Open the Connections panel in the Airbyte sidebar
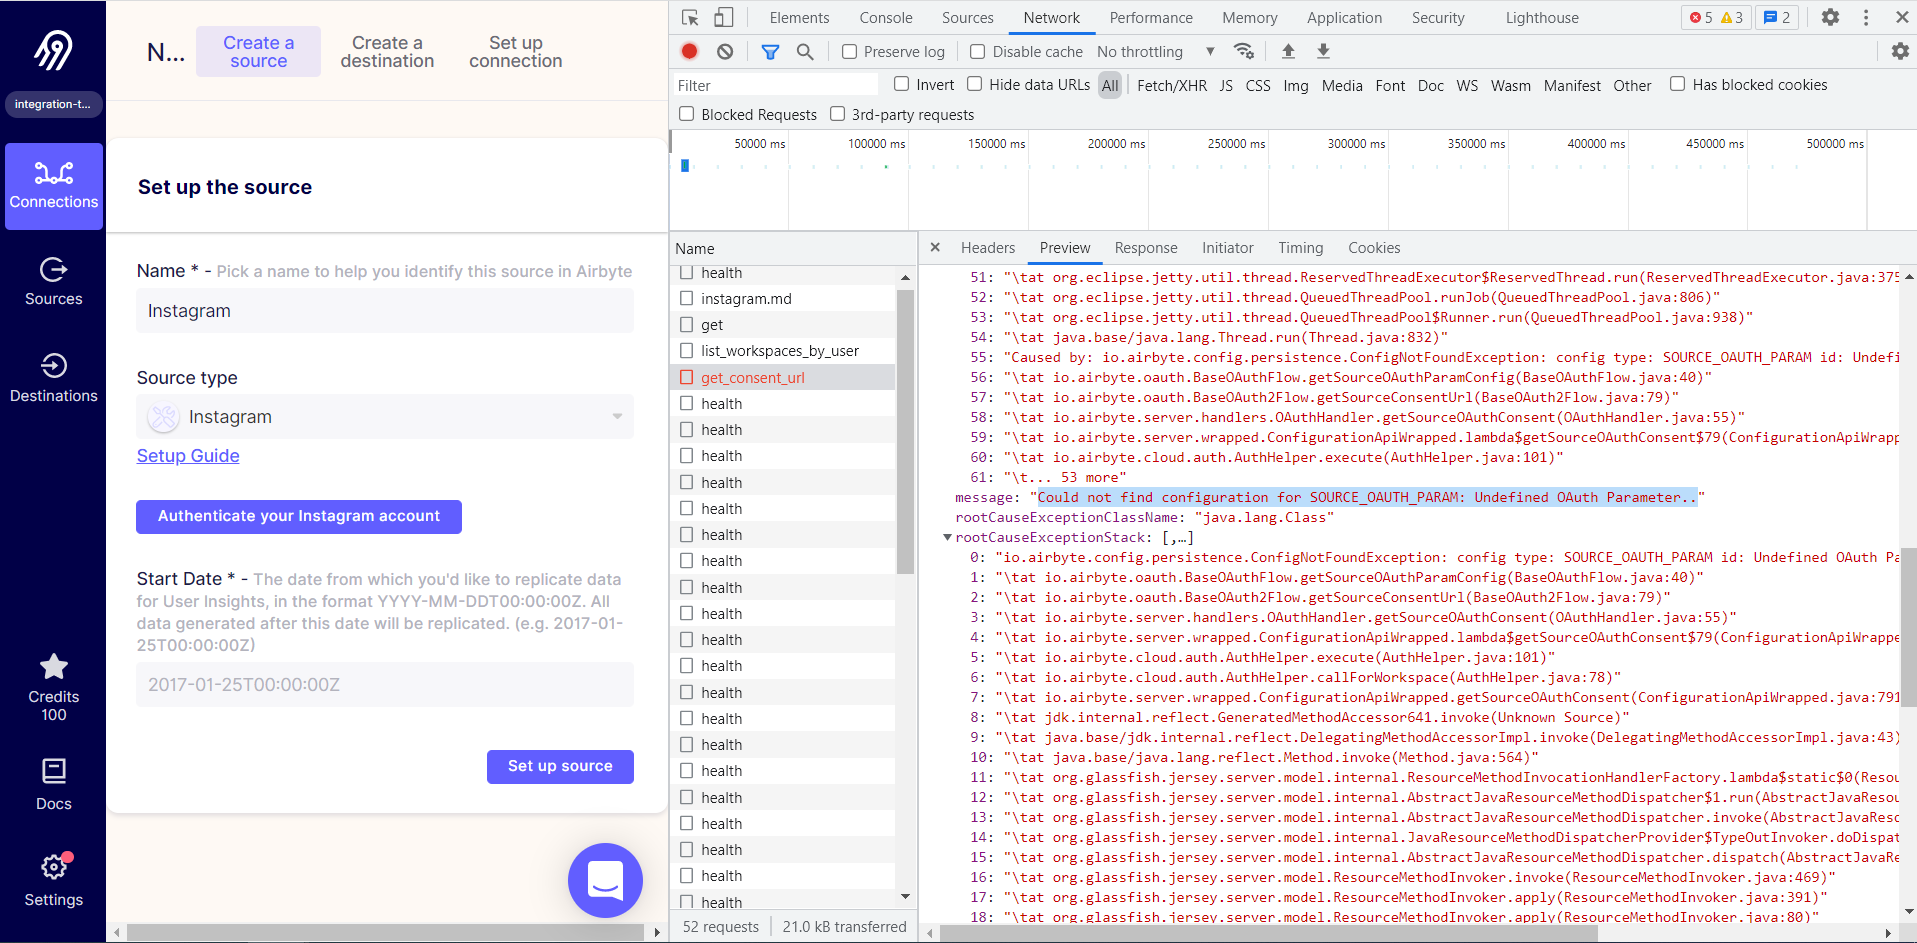This screenshot has width=1917, height=943. (53, 185)
